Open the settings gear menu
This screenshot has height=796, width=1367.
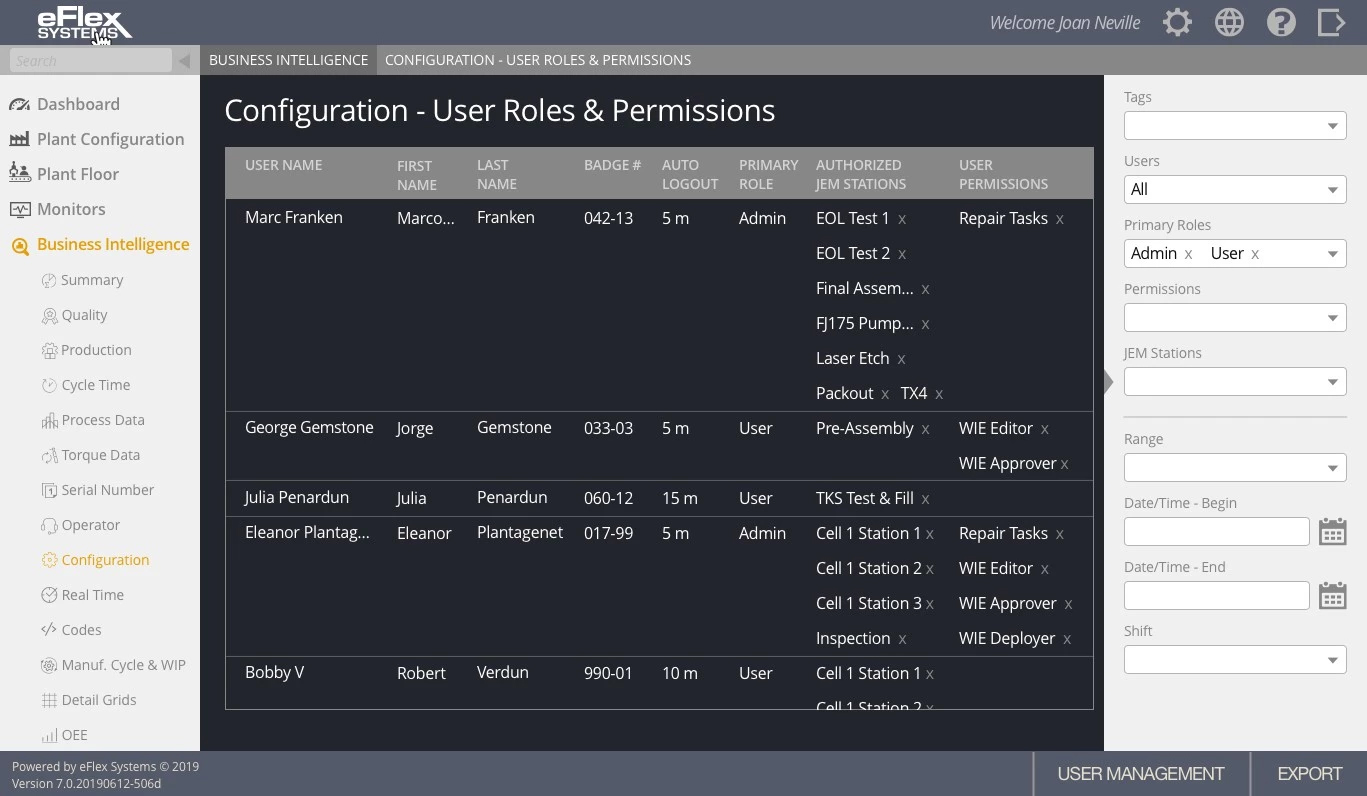[1177, 22]
